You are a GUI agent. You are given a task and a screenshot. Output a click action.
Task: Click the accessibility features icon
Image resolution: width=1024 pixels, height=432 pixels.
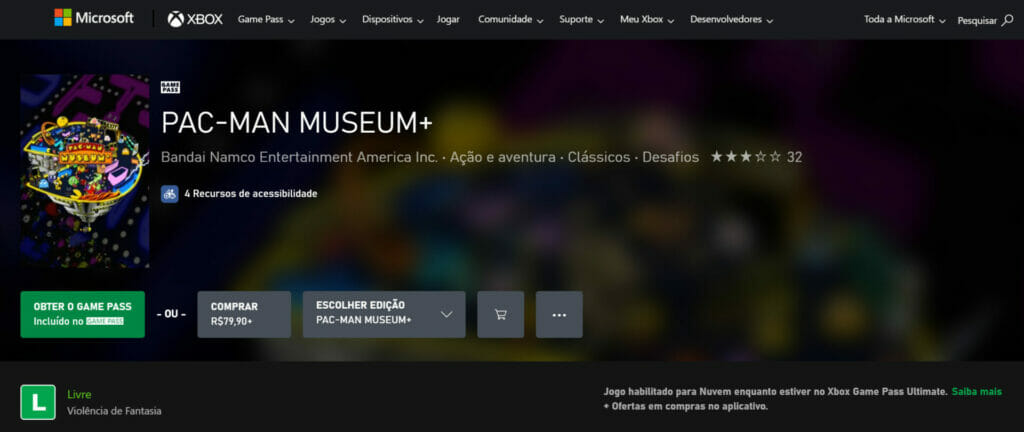(x=170, y=193)
